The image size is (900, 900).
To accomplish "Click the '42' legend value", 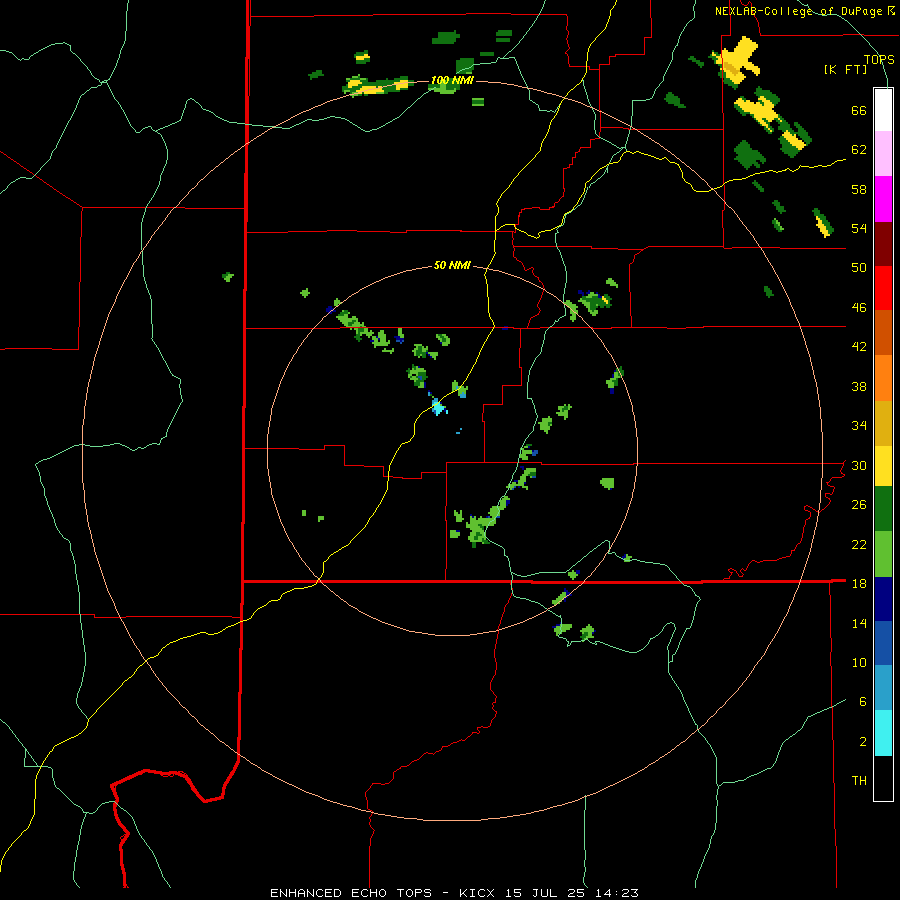I will click(x=859, y=347).
